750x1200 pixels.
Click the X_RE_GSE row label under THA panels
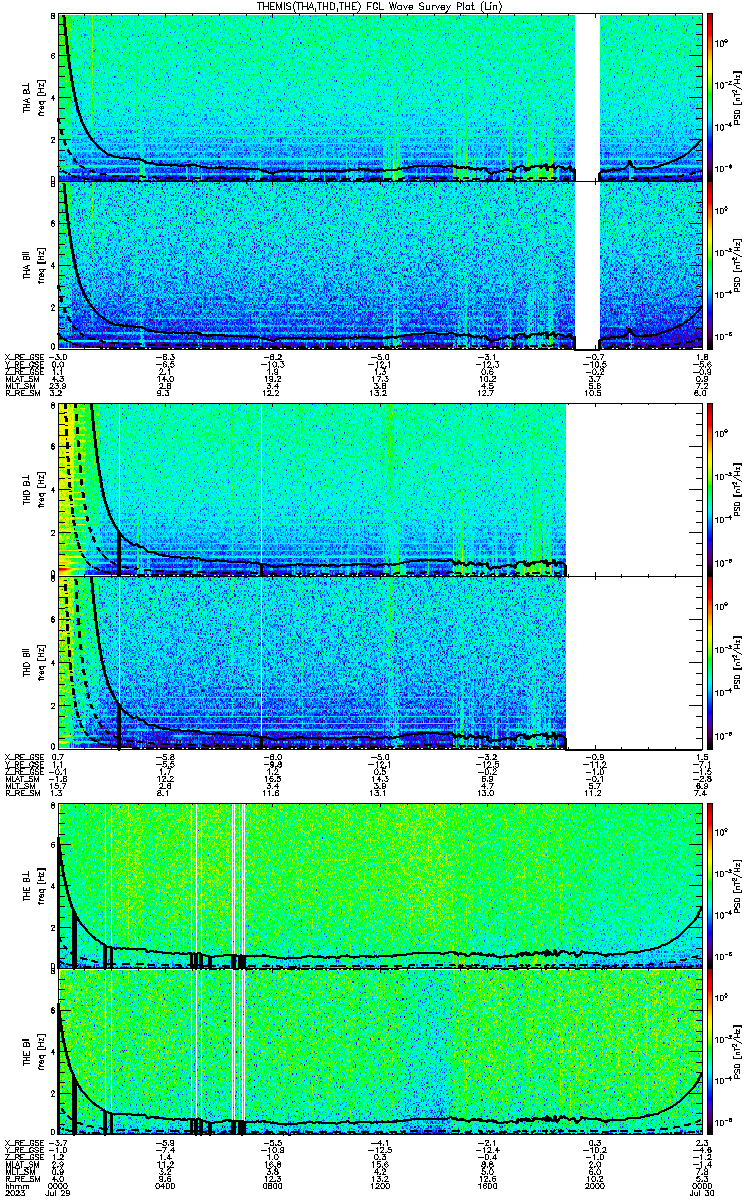[21, 357]
